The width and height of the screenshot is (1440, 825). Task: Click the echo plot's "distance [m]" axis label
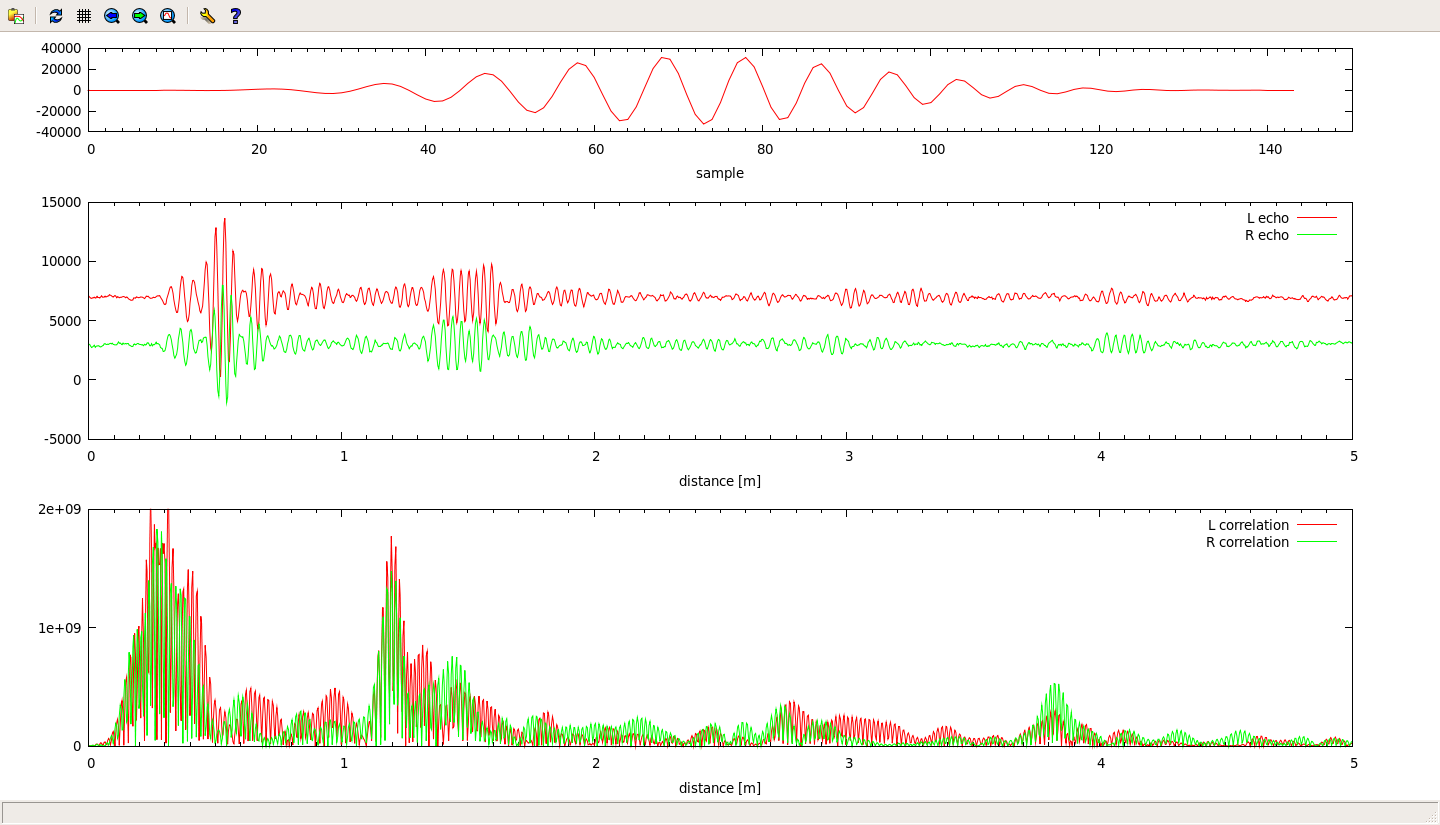[720, 481]
